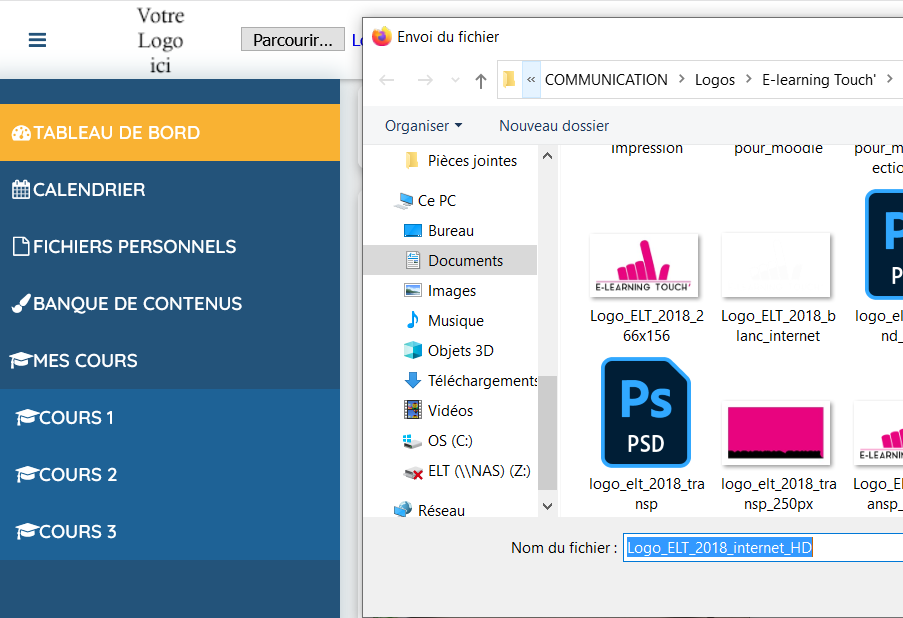
Task: Click the navigation pane scroll down arrow
Action: click(x=548, y=506)
